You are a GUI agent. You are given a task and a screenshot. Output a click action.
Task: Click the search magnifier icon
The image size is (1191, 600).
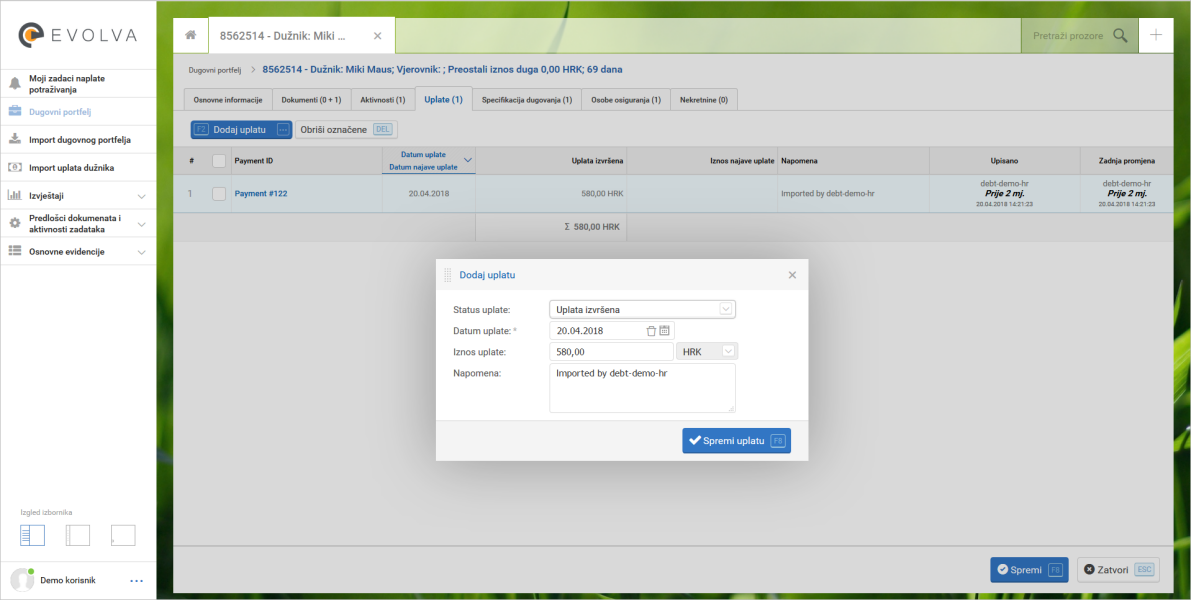click(x=1120, y=35)
